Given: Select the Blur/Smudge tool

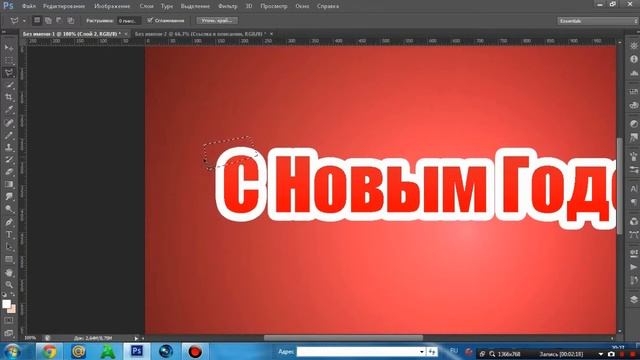Looking at the screenshot, I should click(x=9, y=197).
